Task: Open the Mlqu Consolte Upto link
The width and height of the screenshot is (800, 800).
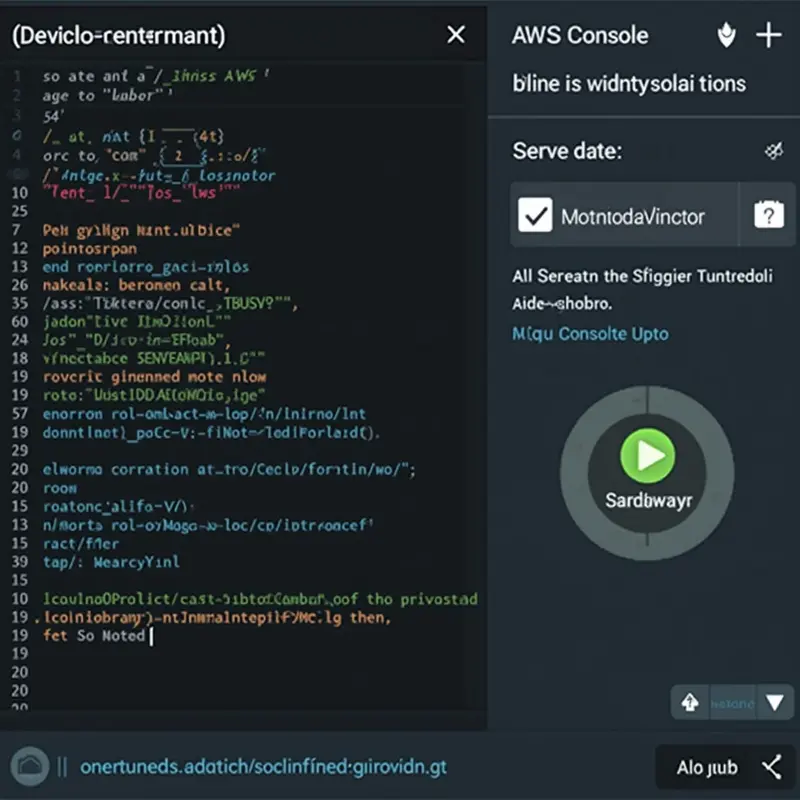Action: pos(590,334)
